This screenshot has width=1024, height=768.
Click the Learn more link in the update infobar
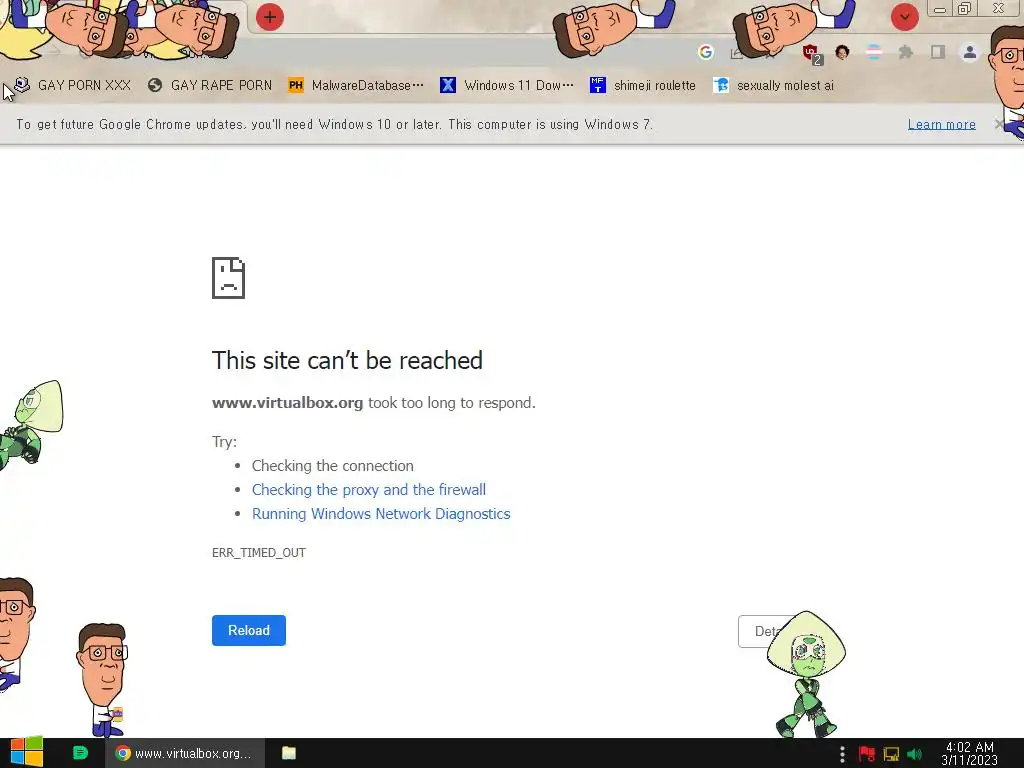[942, 124]
